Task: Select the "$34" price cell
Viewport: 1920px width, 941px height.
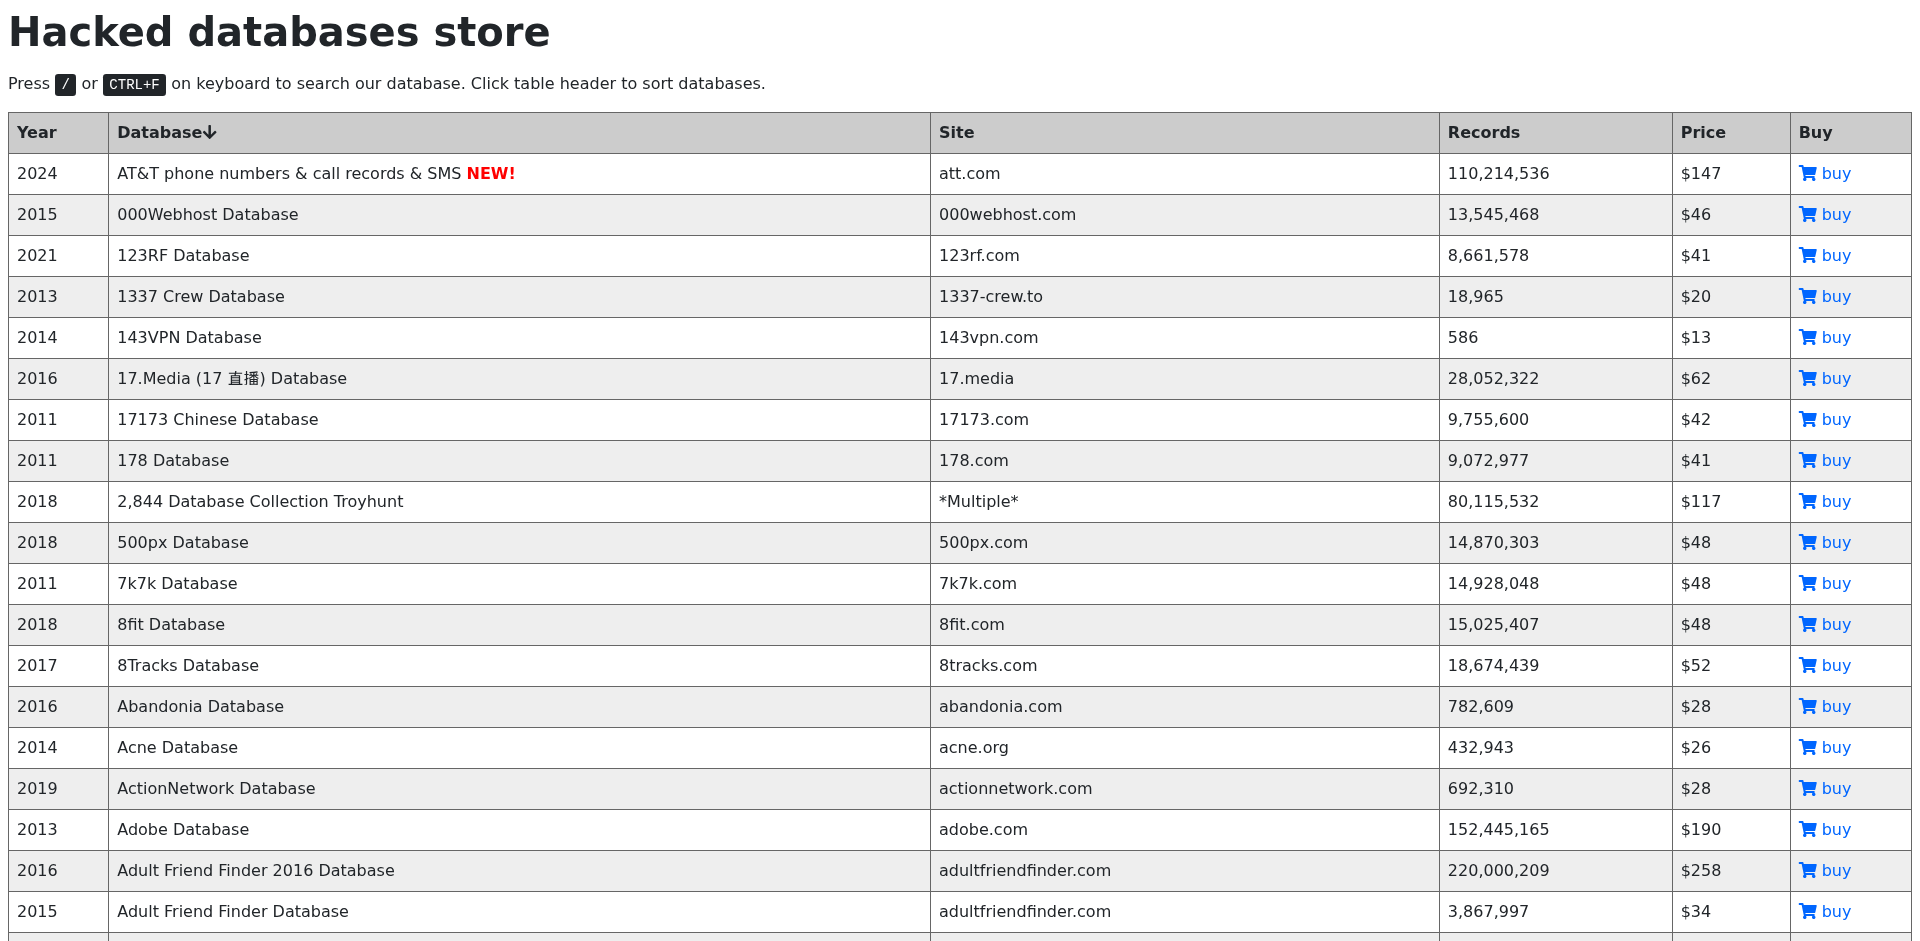Action: [x=1731, y=912]
